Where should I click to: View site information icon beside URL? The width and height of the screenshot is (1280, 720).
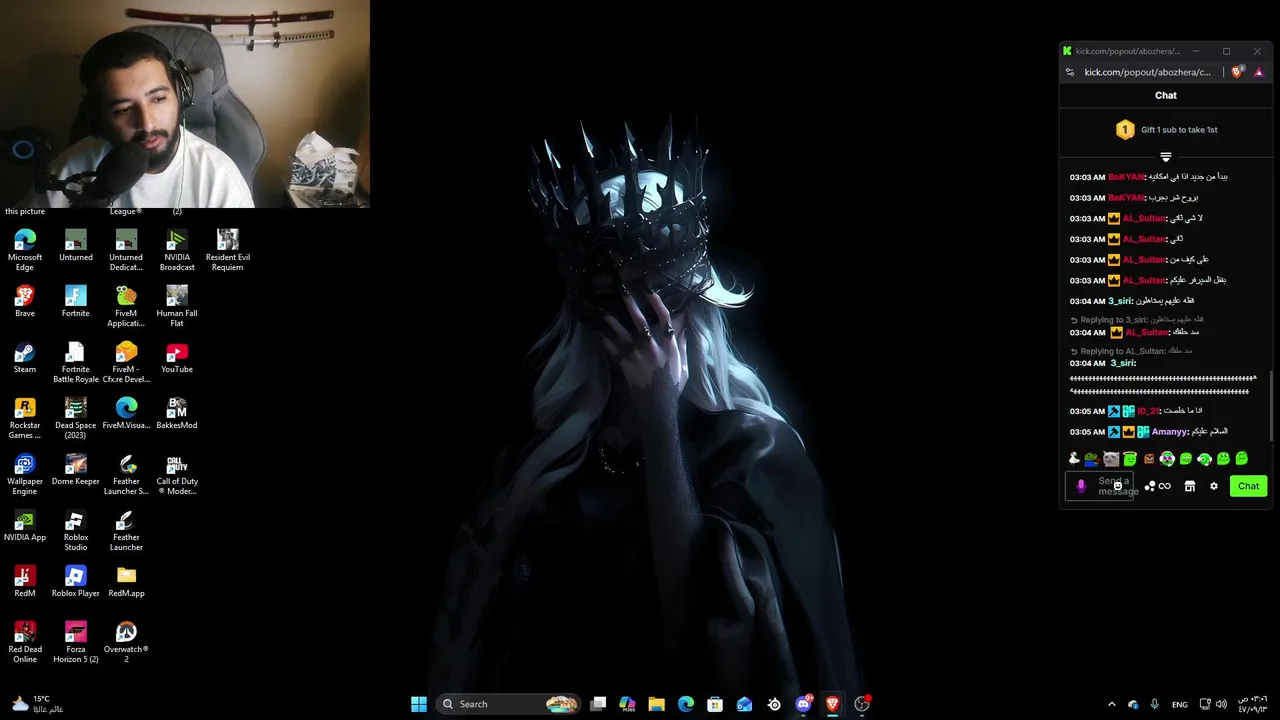pyautogui.click(x=1070, y=72)
